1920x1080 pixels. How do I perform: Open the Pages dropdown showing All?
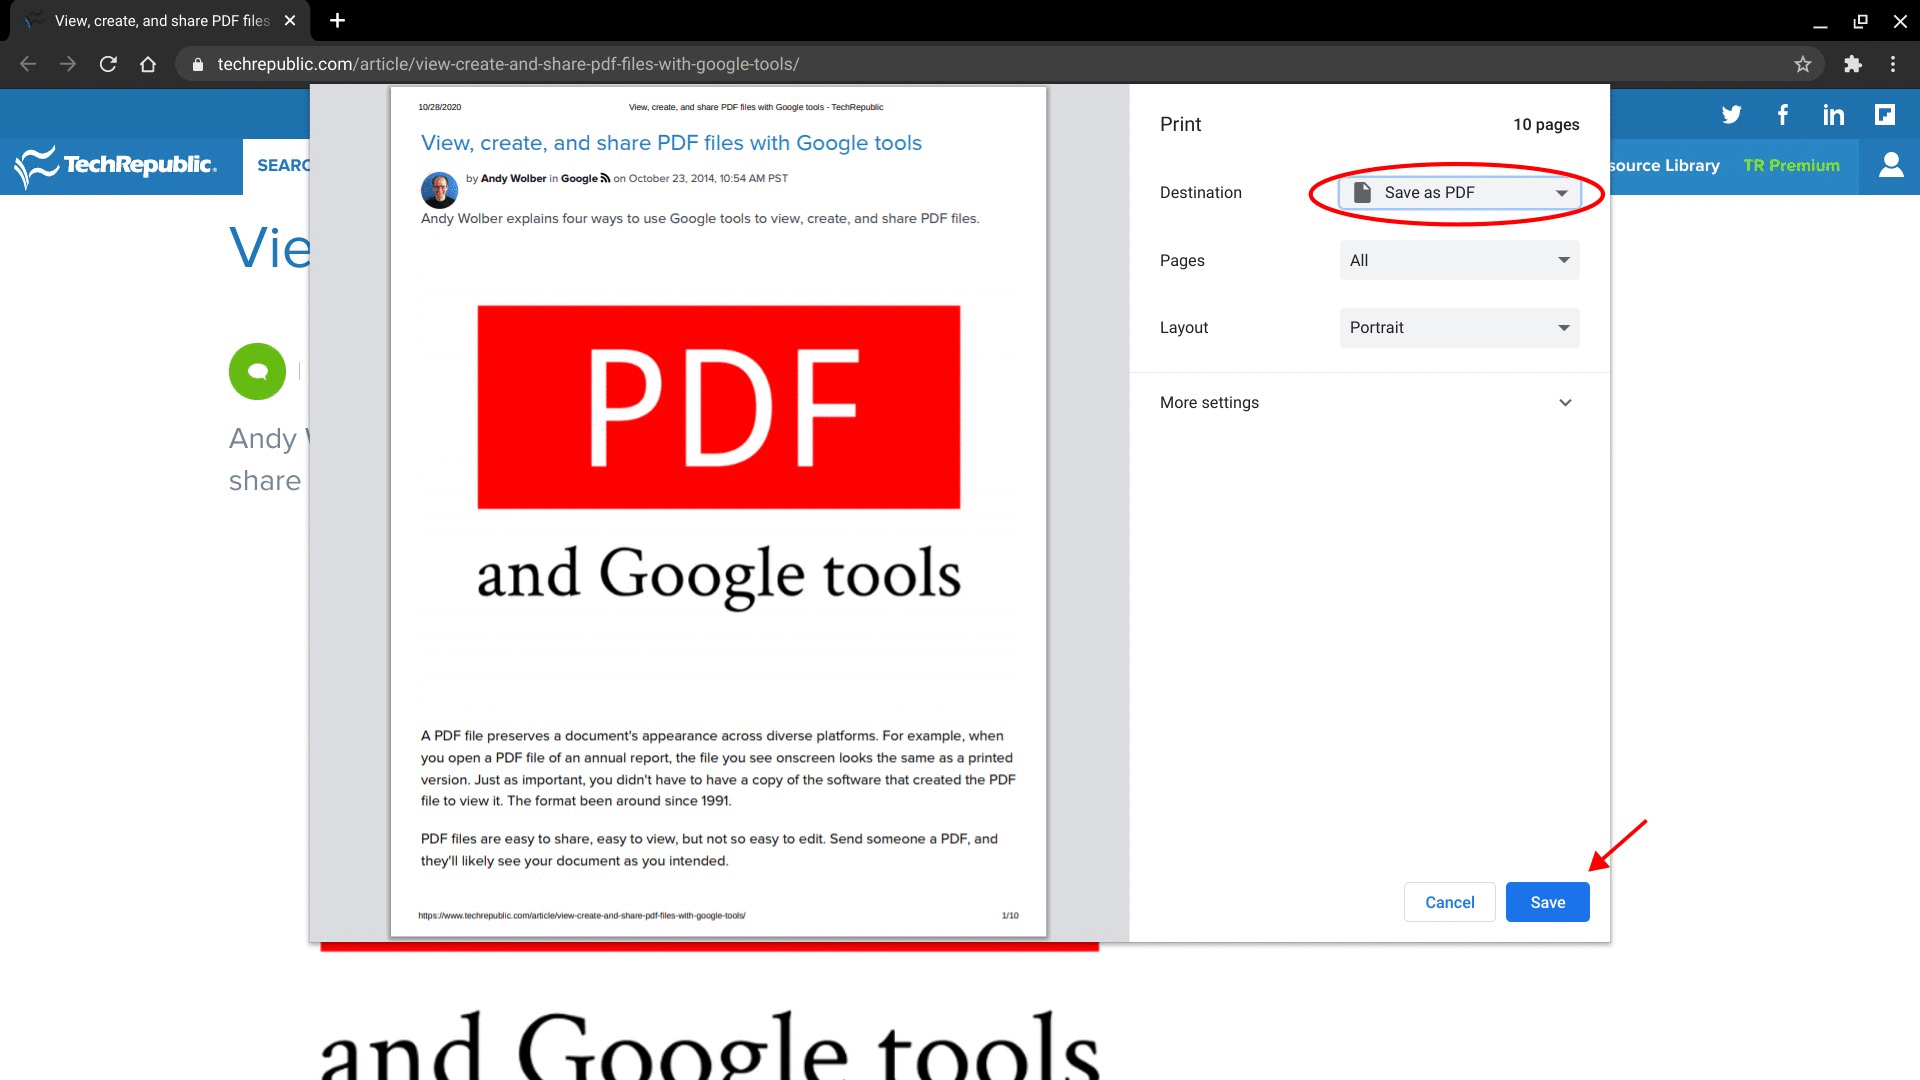[1458, 260]
